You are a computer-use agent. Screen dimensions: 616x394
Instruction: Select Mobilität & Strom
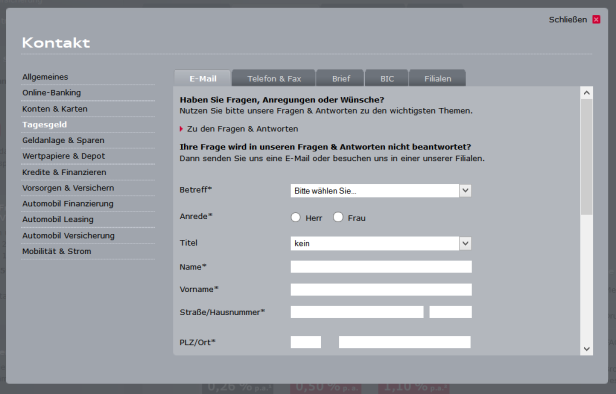(57, 251)
